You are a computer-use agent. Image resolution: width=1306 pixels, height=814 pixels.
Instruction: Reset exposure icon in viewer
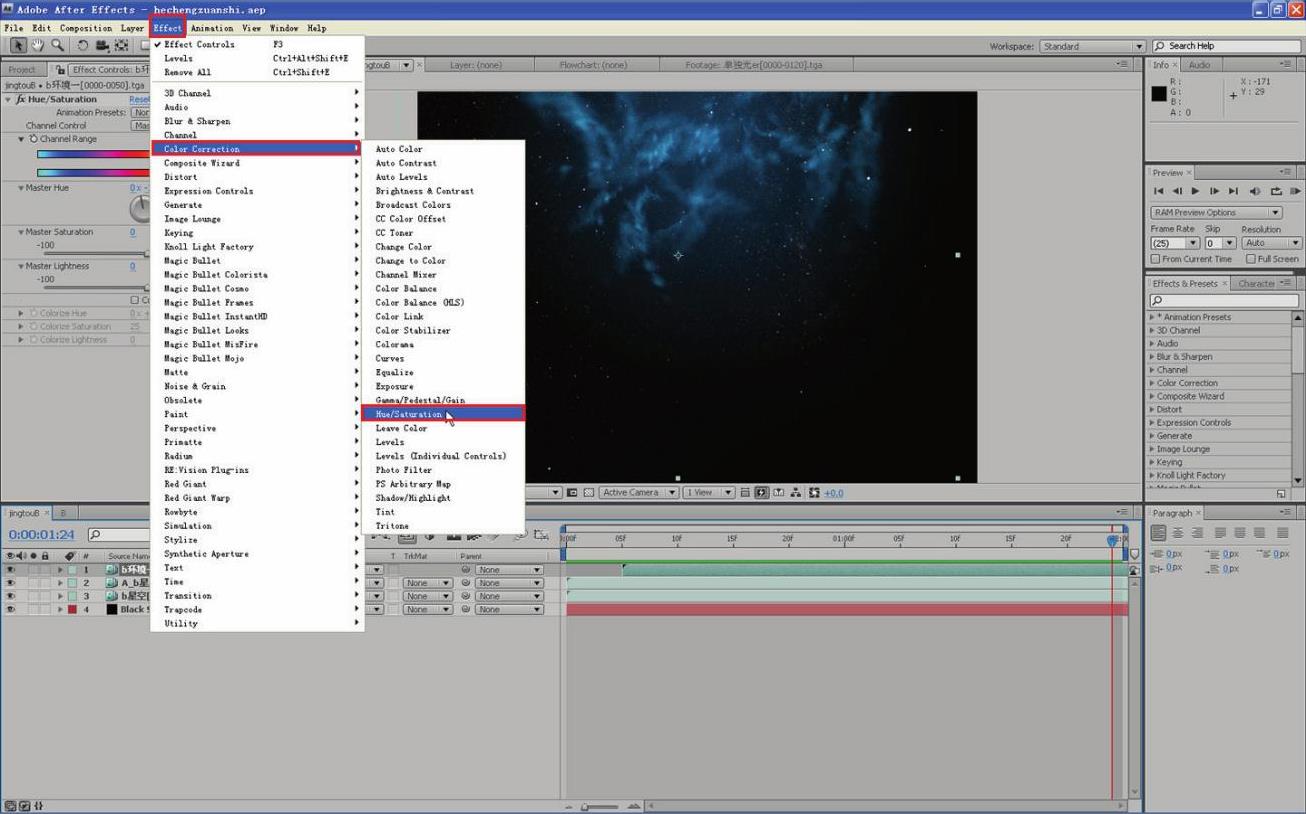(x=813, y=493)
